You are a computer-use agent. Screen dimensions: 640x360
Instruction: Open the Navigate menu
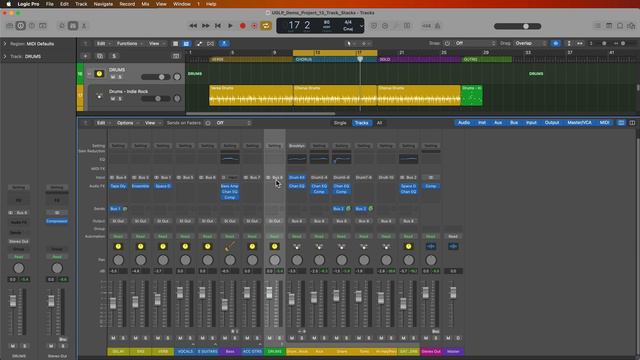point(103,4)
